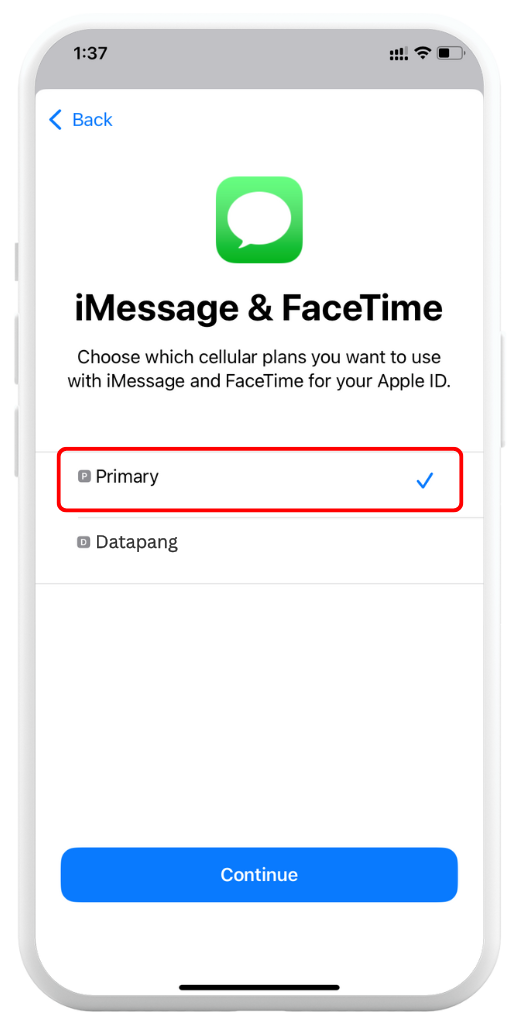This screenshot has width=520, height=1025.
Task: Select the Primary cellular plan row
Action: [260, 480]
